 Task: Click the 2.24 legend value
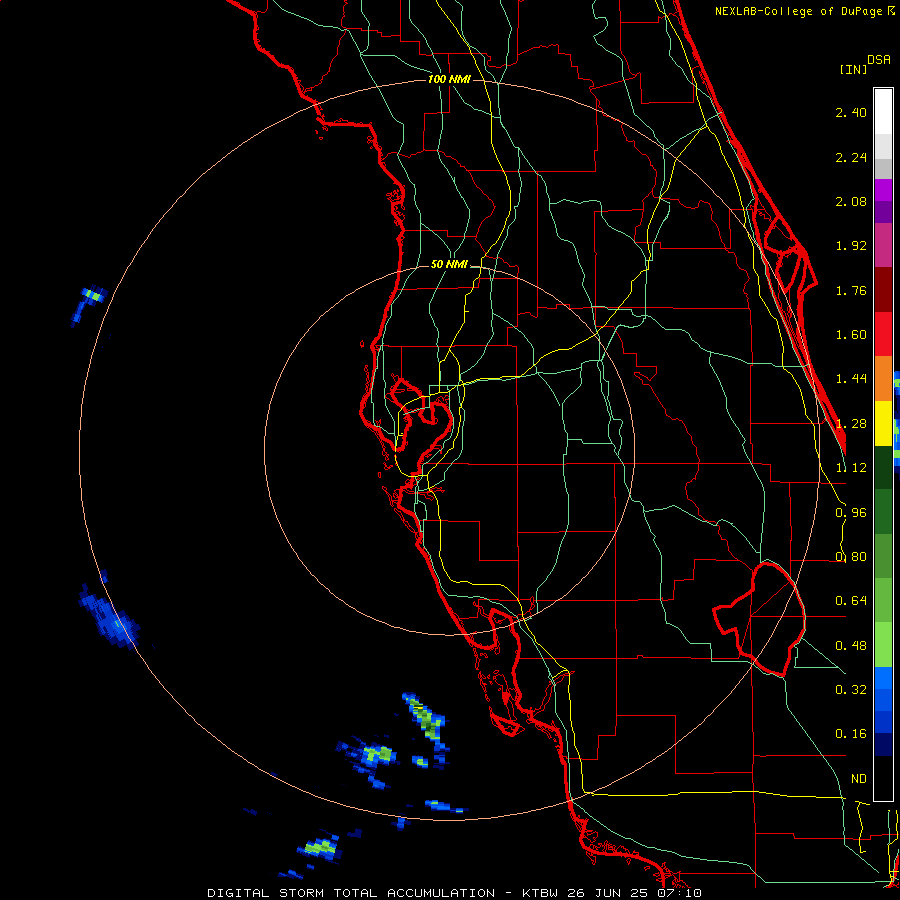click(x=851, y=157)
